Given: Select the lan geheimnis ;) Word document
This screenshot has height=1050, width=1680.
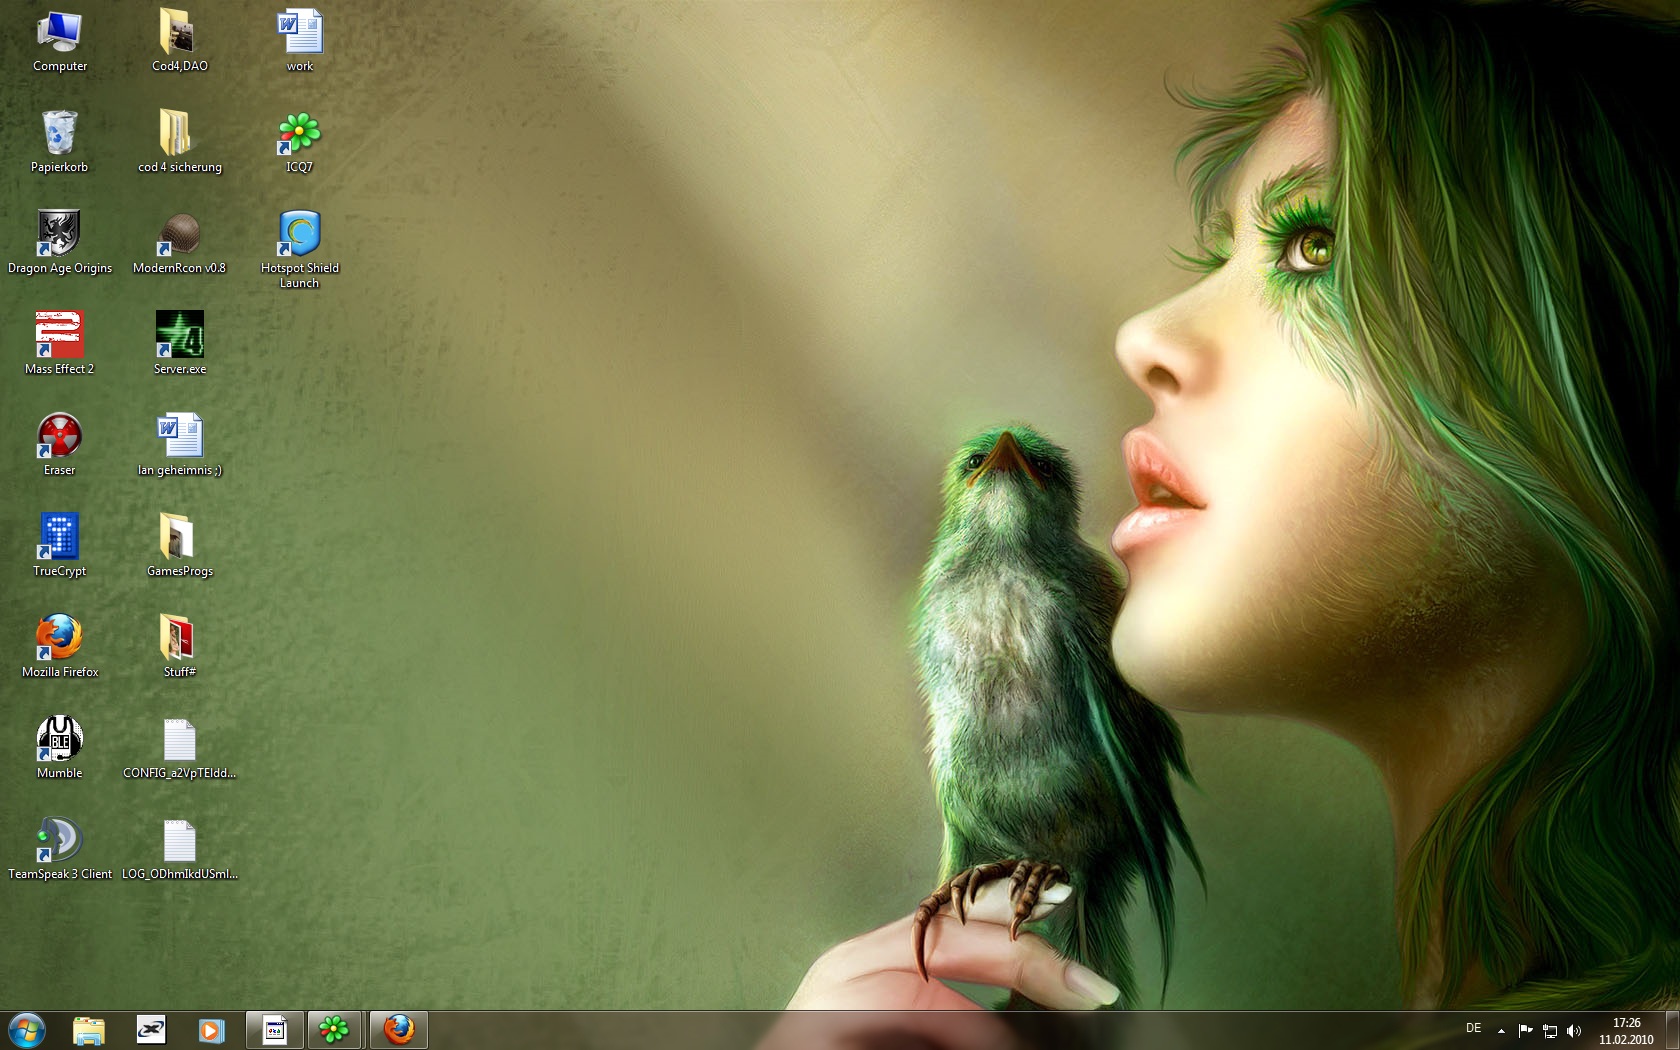Looking at the screenshot, I should tap(180, 445).
